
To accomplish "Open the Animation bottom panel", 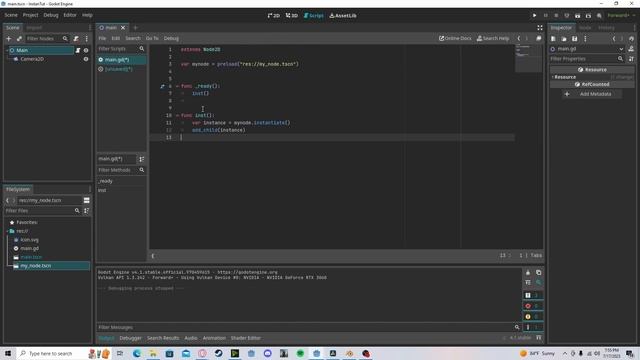I will coord(214,338).
